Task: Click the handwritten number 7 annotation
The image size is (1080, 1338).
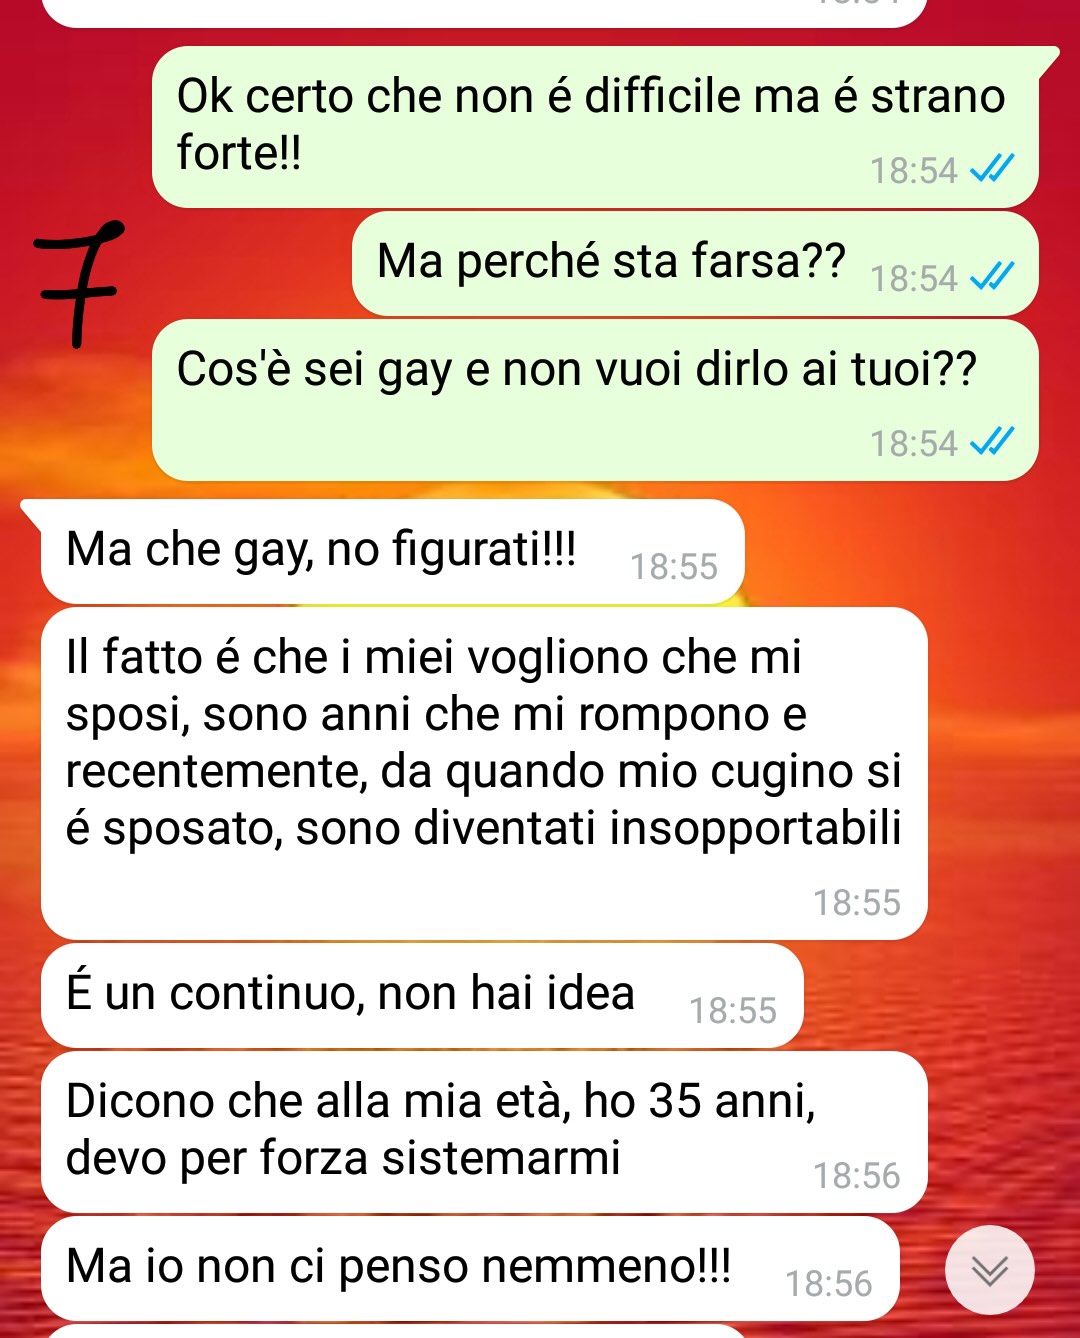Action: coord(78,283)
